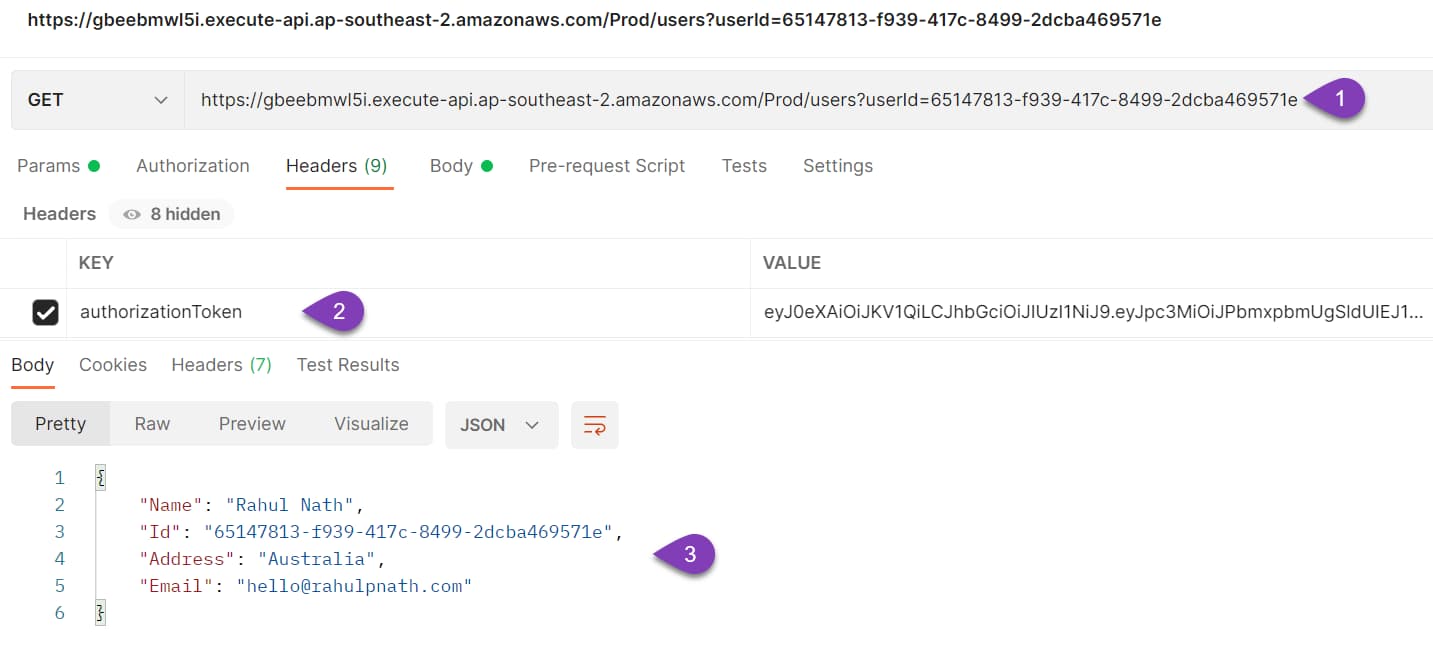This screenshot has height=647, width=1433.
Task: Click the Pretty response format option
Action: (60, 423)
